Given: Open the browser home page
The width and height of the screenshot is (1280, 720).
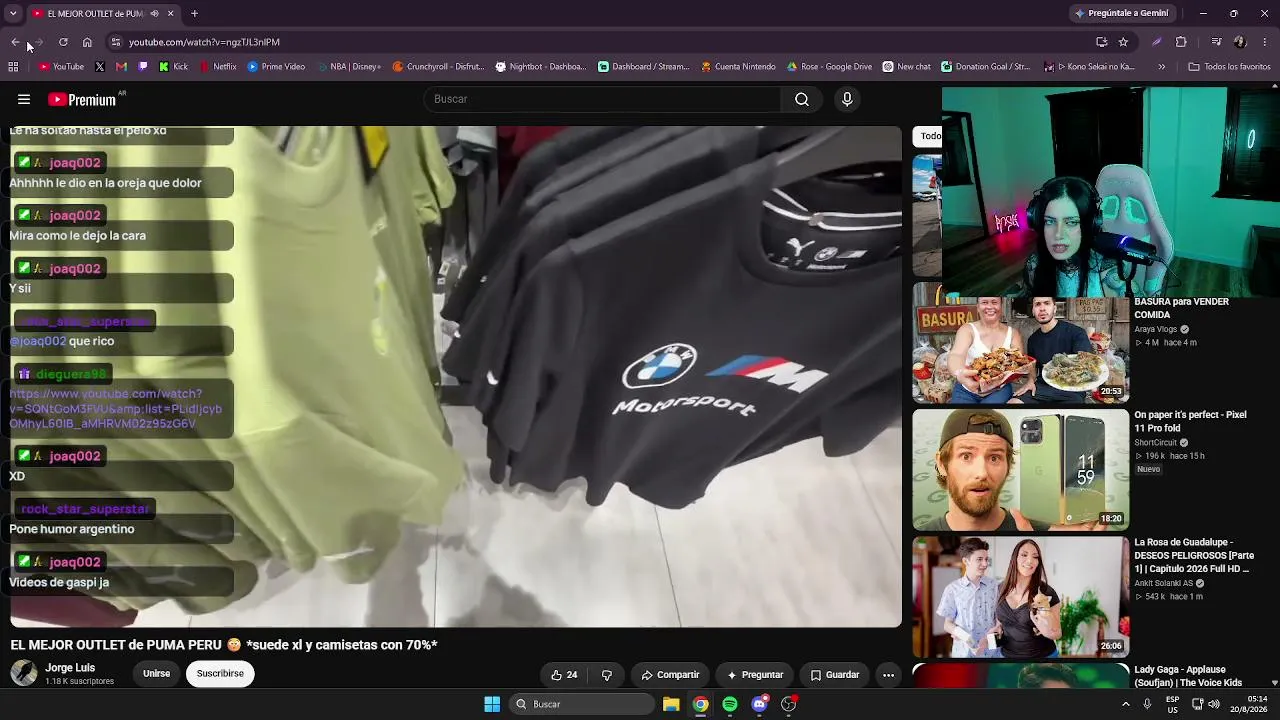Looking at the screenshot, I should coord(87,42).
